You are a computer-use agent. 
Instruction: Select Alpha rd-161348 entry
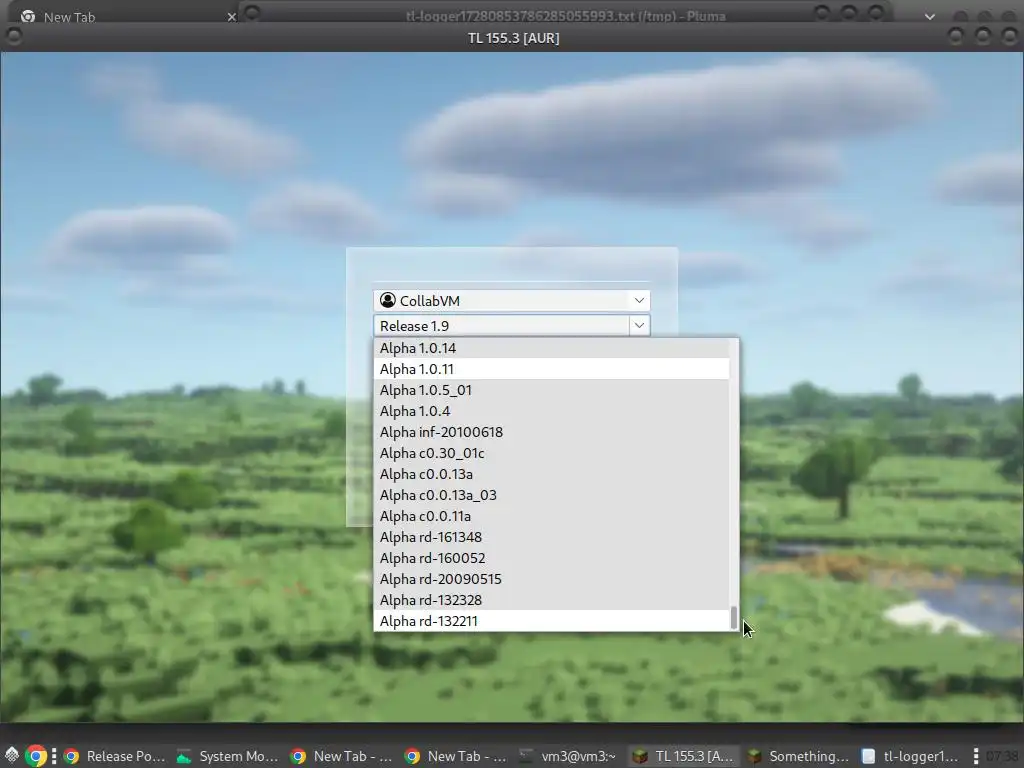tap(551, 537)
